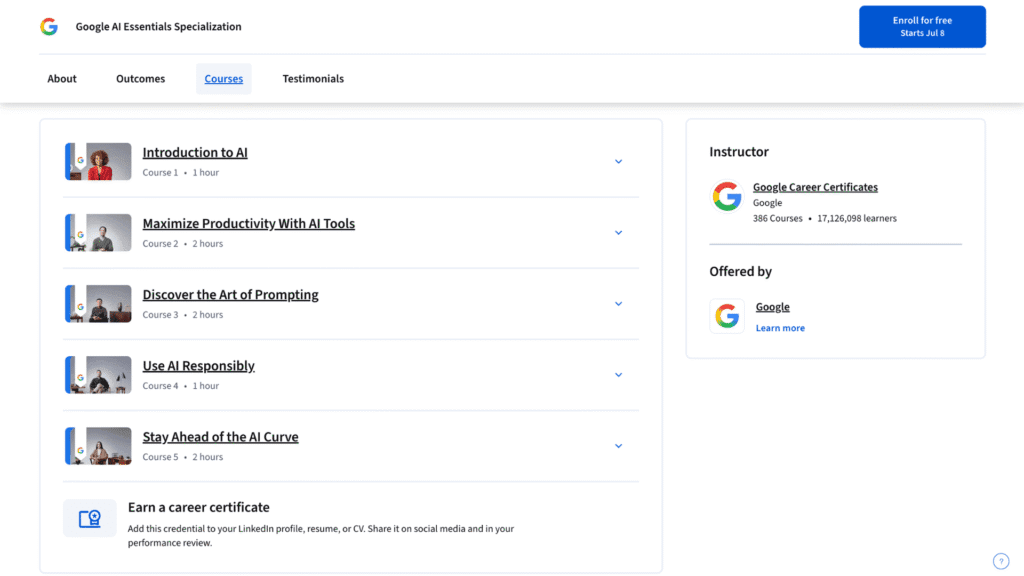Viewport: 1024px width, 576px height.
Task: Expand the Use AI Responsibly chevron
Action: tap(618, 375)
